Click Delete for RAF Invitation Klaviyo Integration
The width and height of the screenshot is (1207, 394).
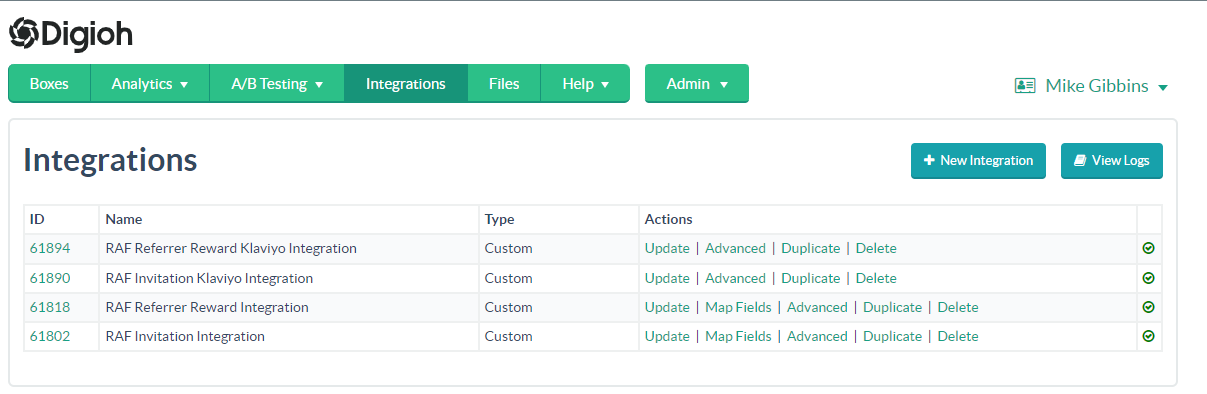(x=876, y=278)
